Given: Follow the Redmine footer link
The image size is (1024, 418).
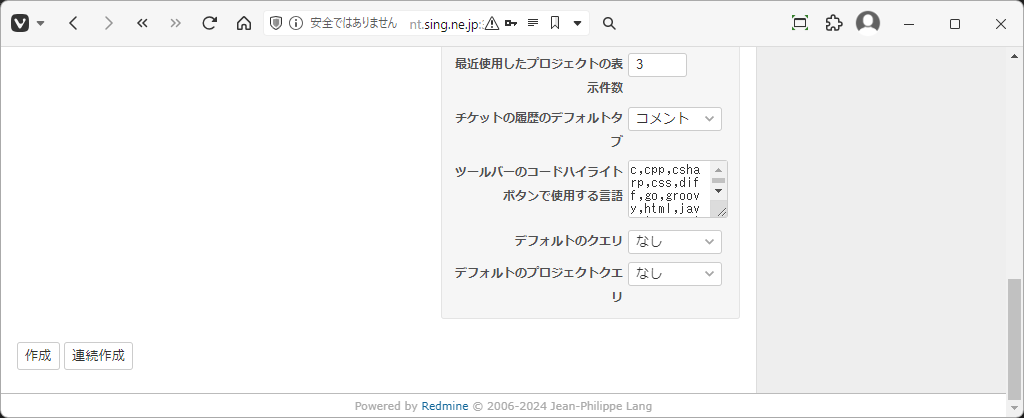Looking at the screenshot, I should coord(445,406).
